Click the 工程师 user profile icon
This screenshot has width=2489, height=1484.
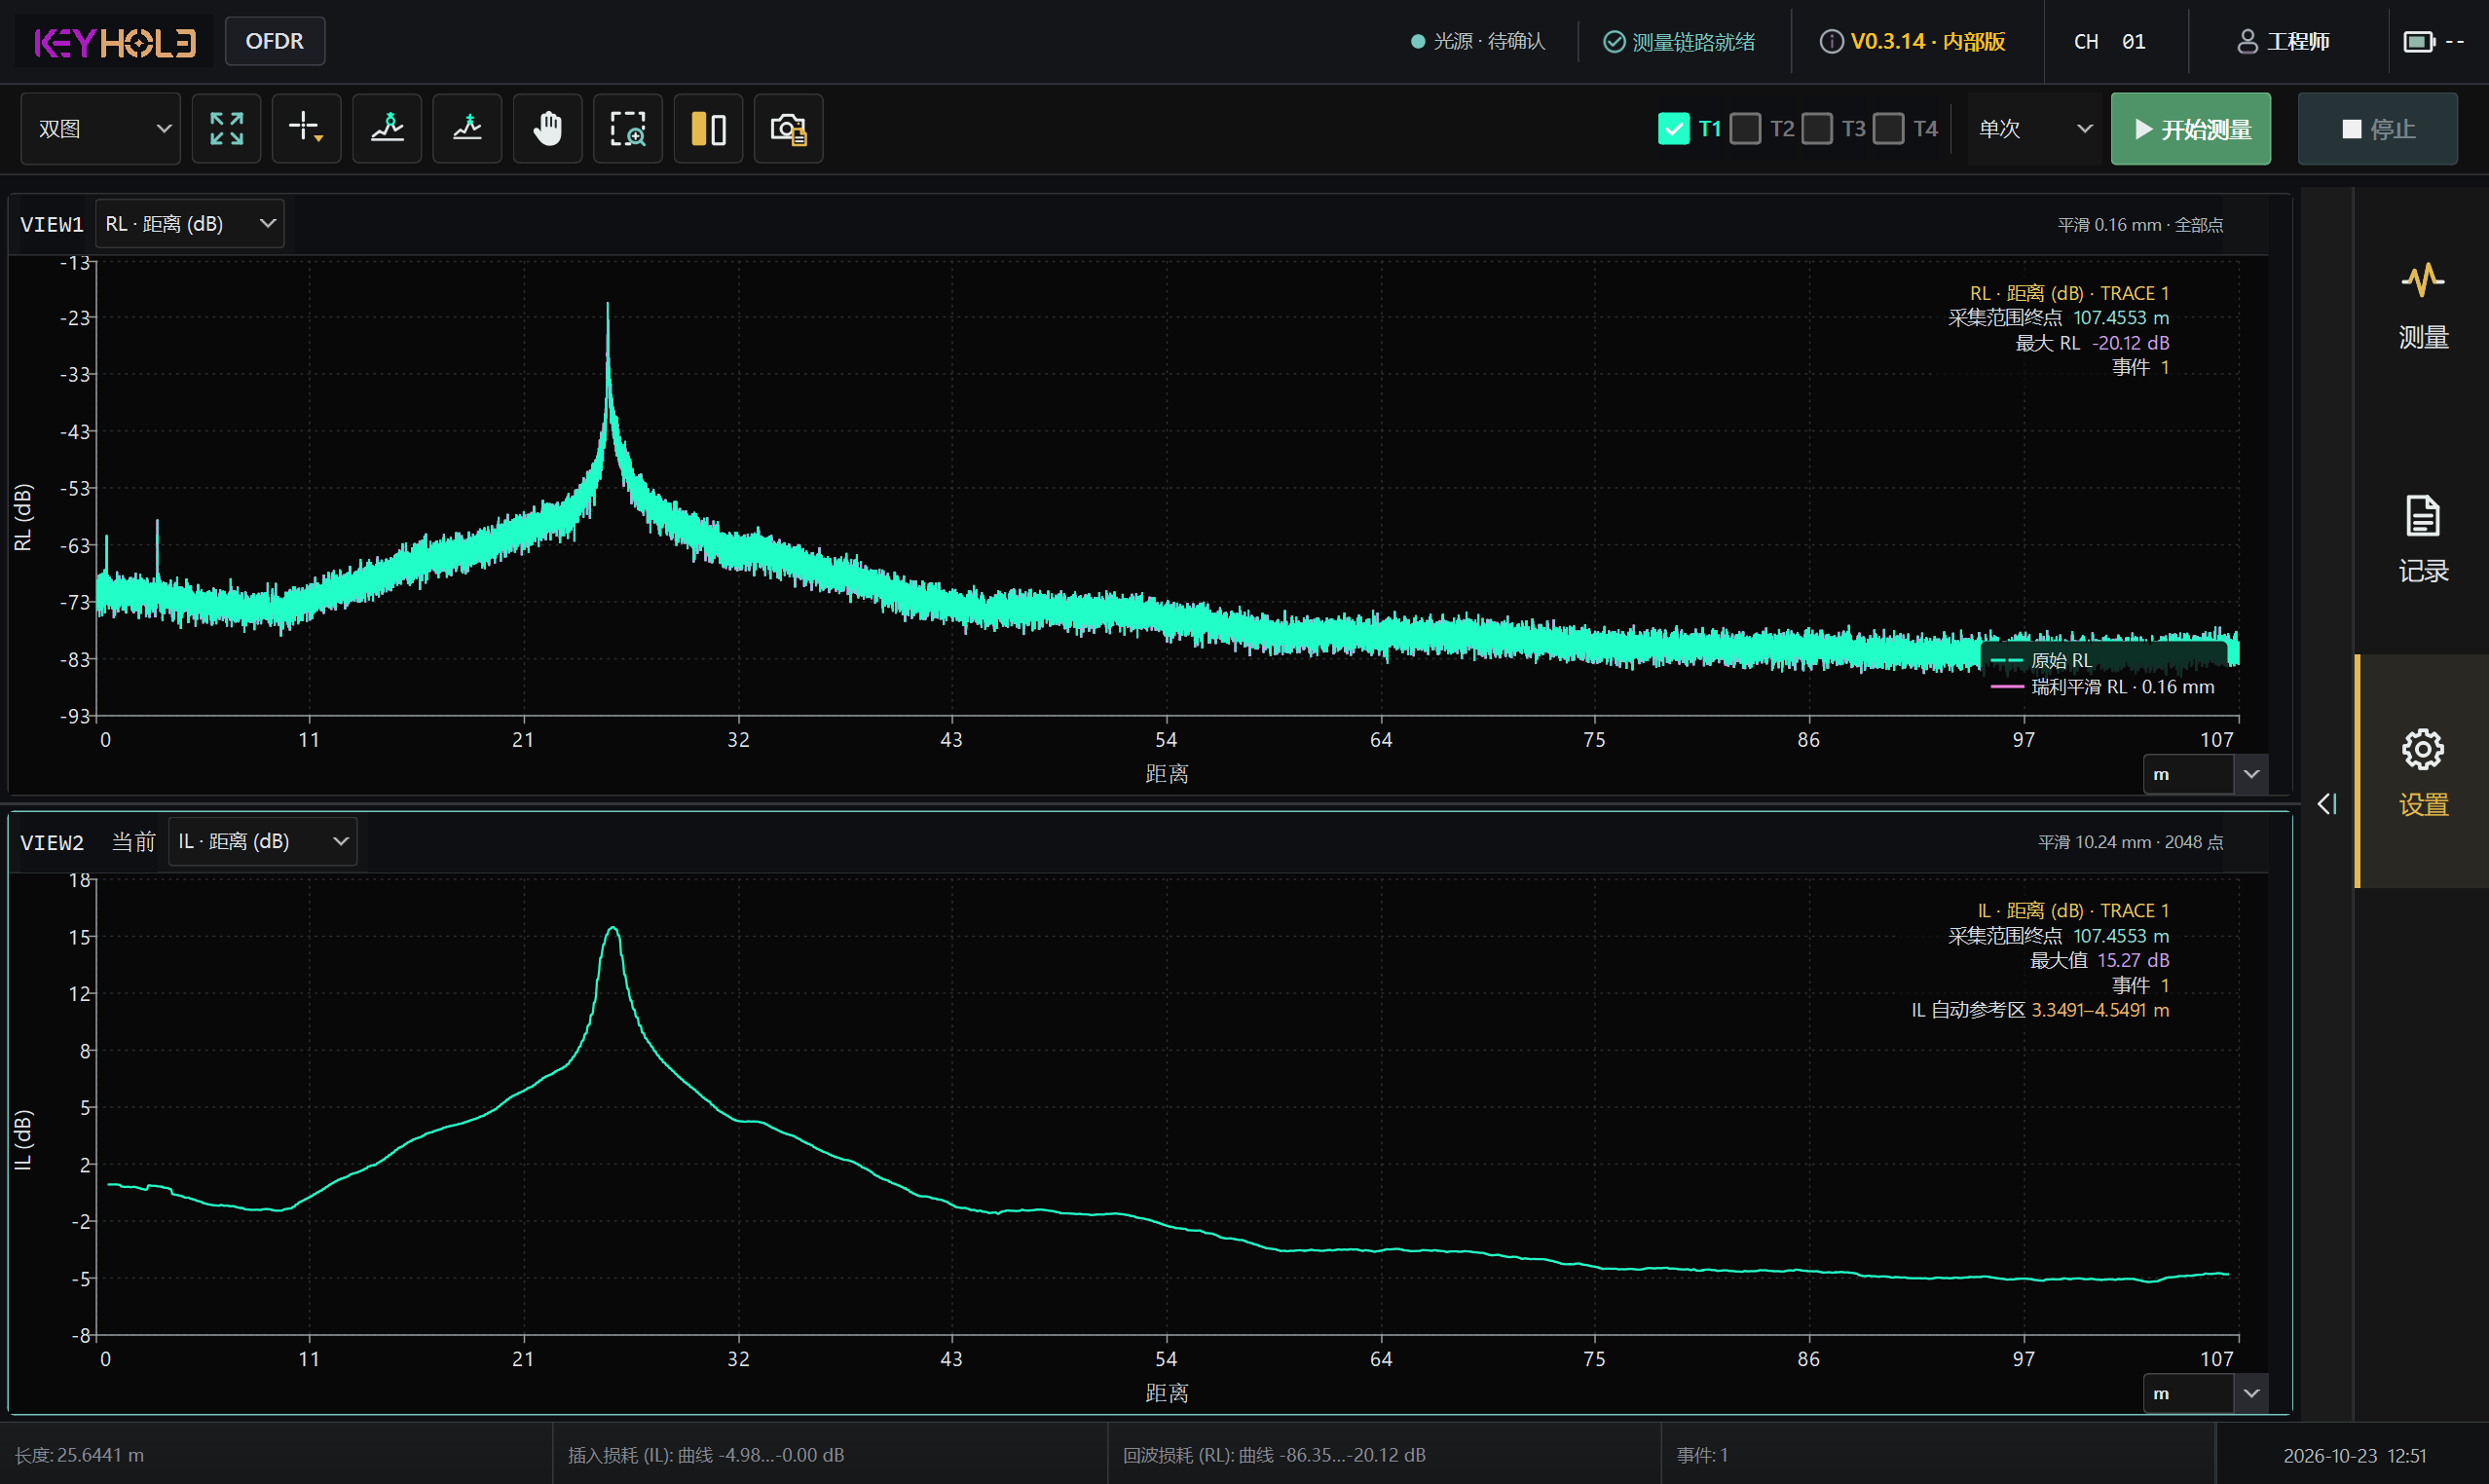2247,41
